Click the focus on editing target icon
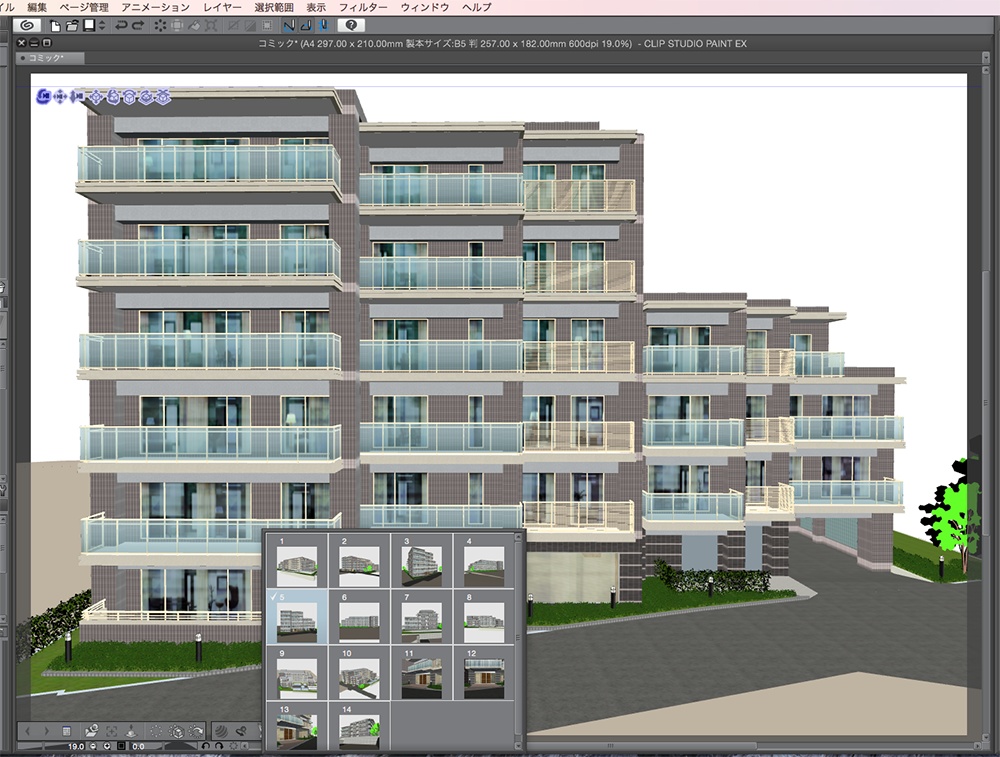 point(112,731)
